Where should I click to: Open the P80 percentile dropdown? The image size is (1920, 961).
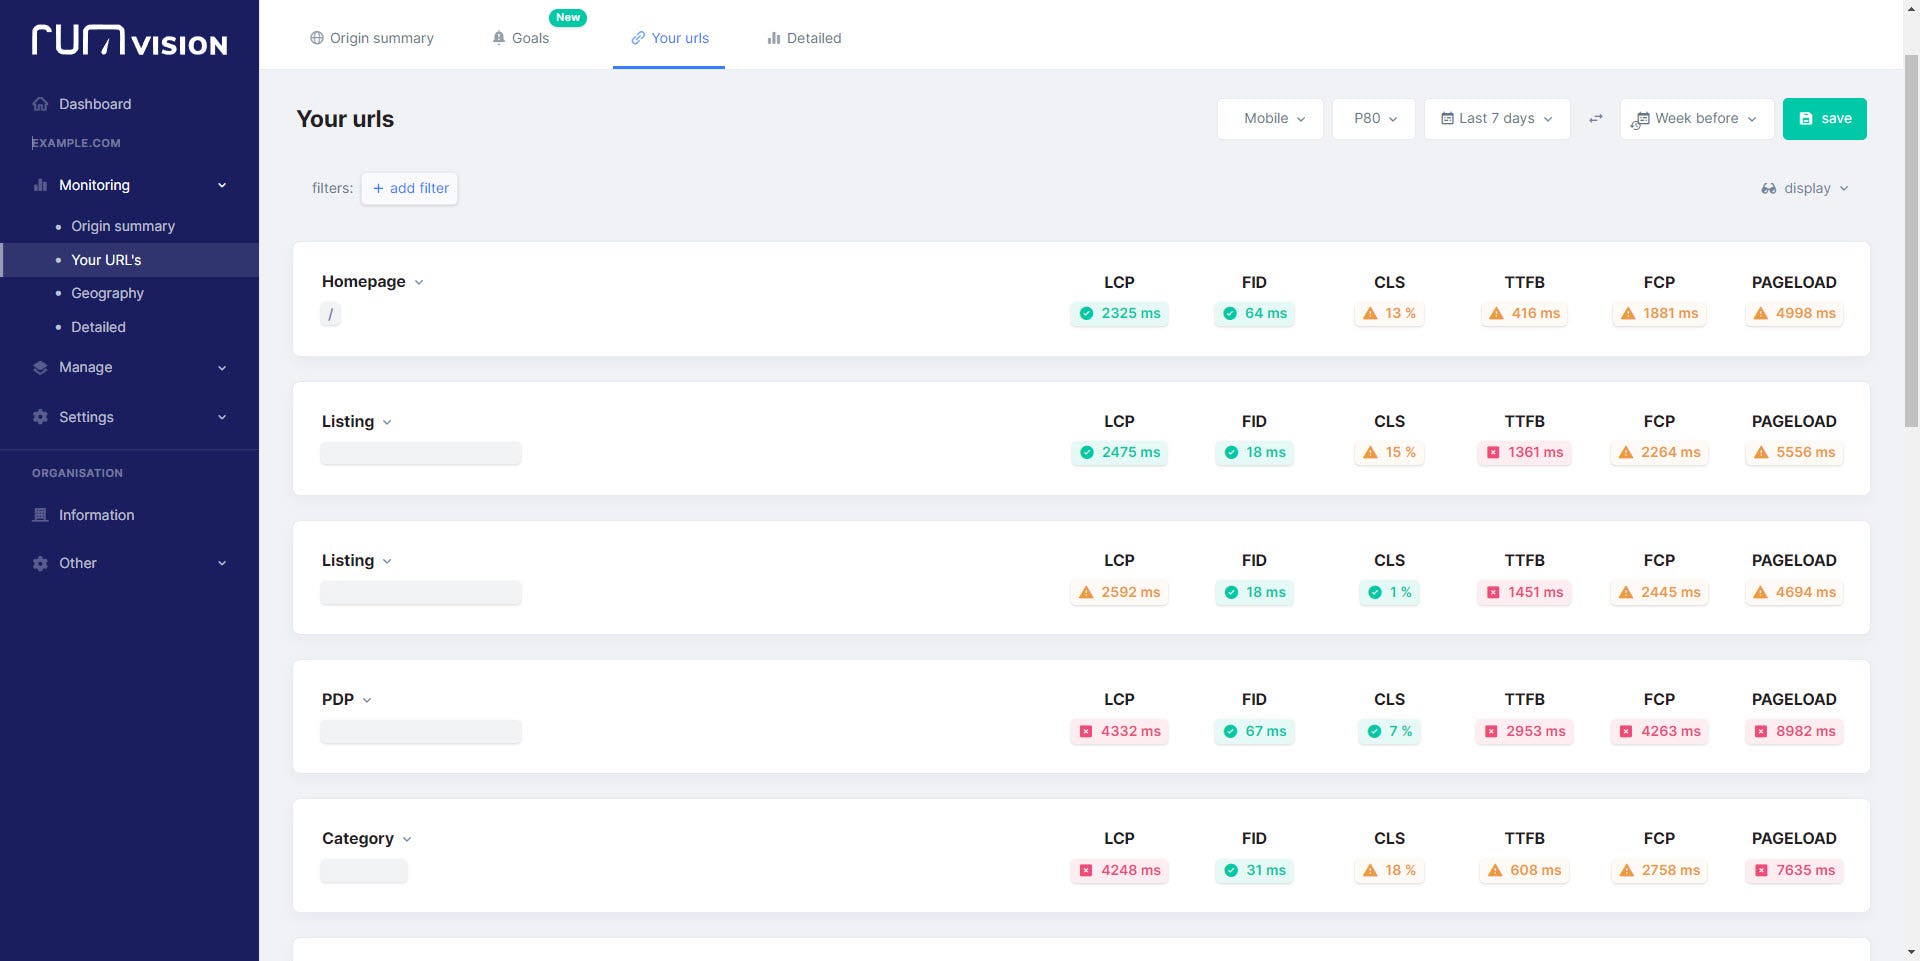point(1372,118)
